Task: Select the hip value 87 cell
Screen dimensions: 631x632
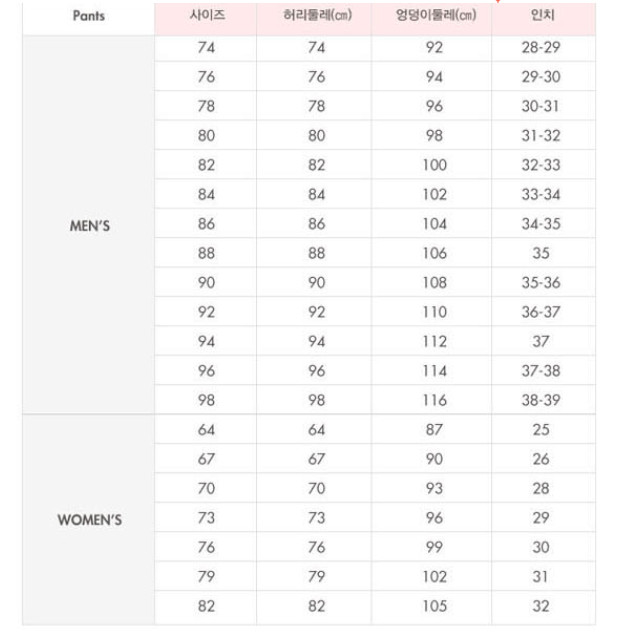Action: (x=435, y=430)
